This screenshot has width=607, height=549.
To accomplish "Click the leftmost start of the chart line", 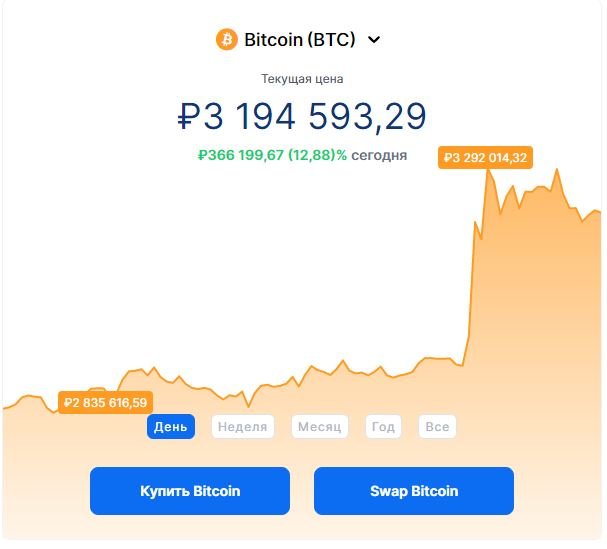I will tap(5, 408).
